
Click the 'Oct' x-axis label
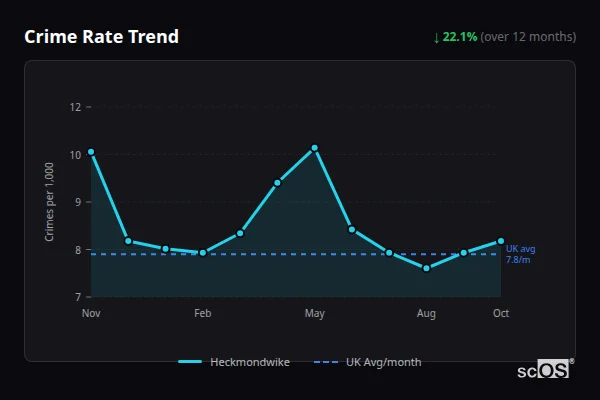pyautogui.click(x=501, y=313)
